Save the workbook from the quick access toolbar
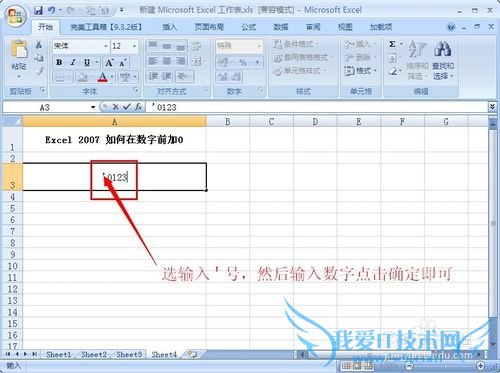The width and height of the screenshot is (500, 373). click(x=38, y=10)
